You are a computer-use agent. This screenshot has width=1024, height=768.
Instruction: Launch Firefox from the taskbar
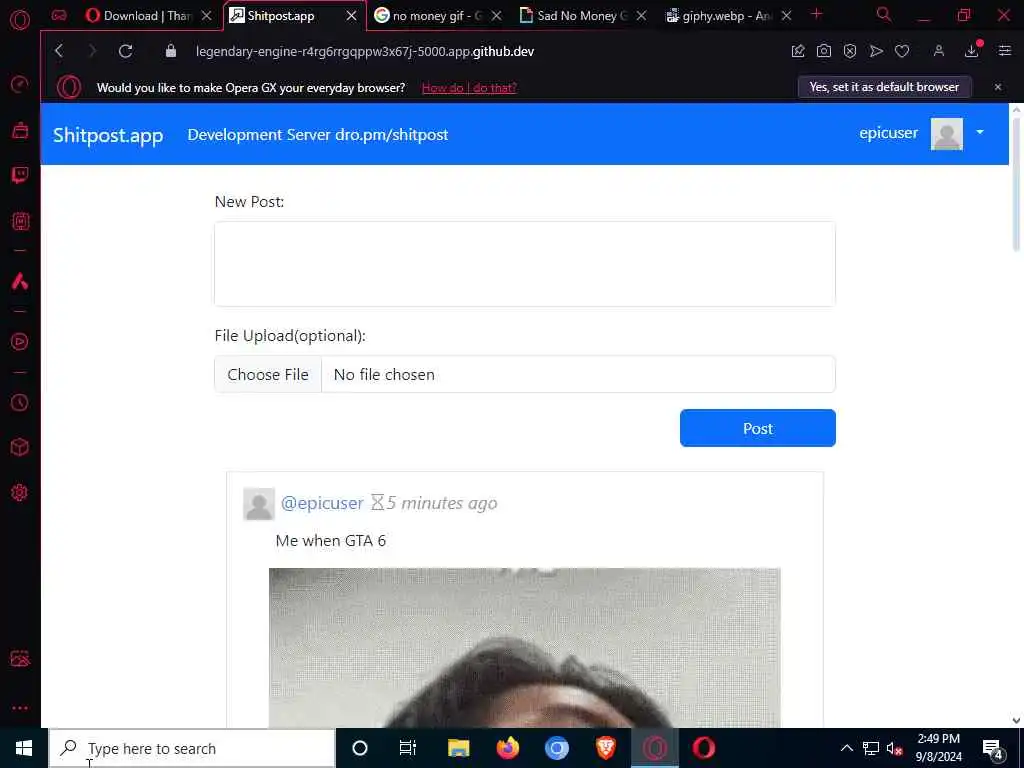507,748
